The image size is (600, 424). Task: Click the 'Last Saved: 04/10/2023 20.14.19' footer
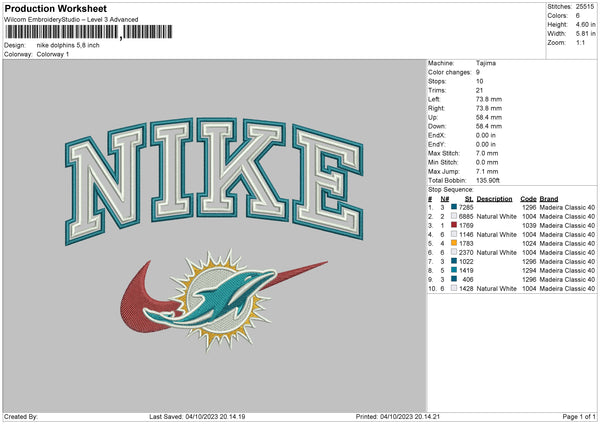(197, 416)
